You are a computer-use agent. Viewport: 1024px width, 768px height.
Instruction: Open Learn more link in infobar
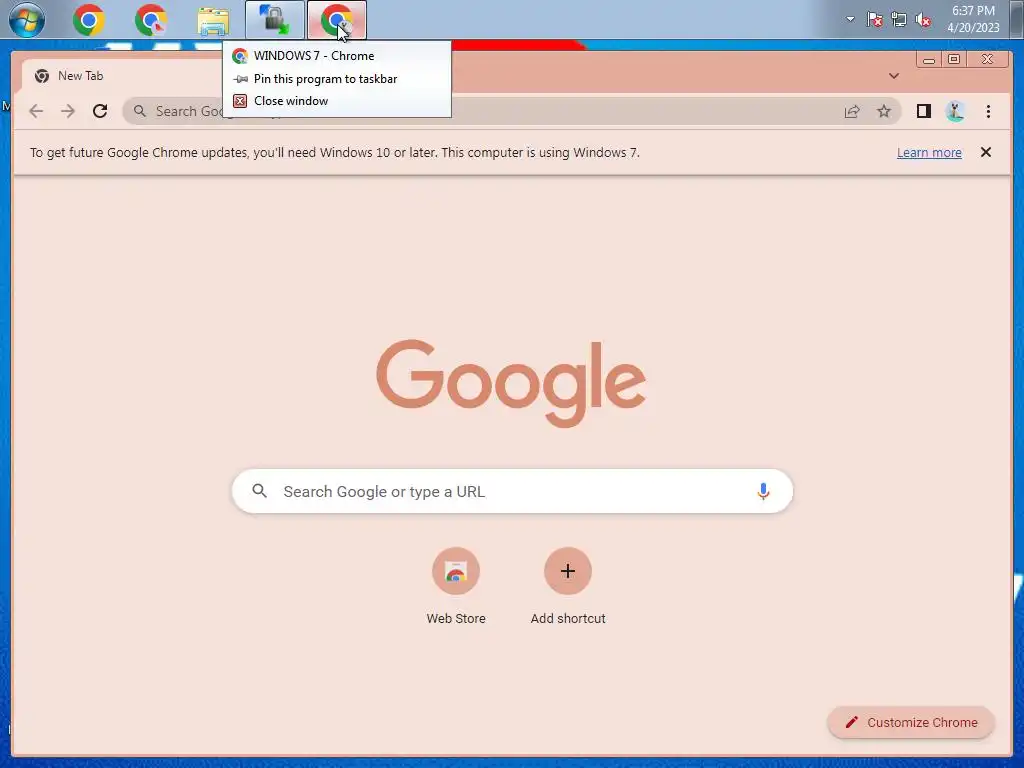tap(929, 153)
